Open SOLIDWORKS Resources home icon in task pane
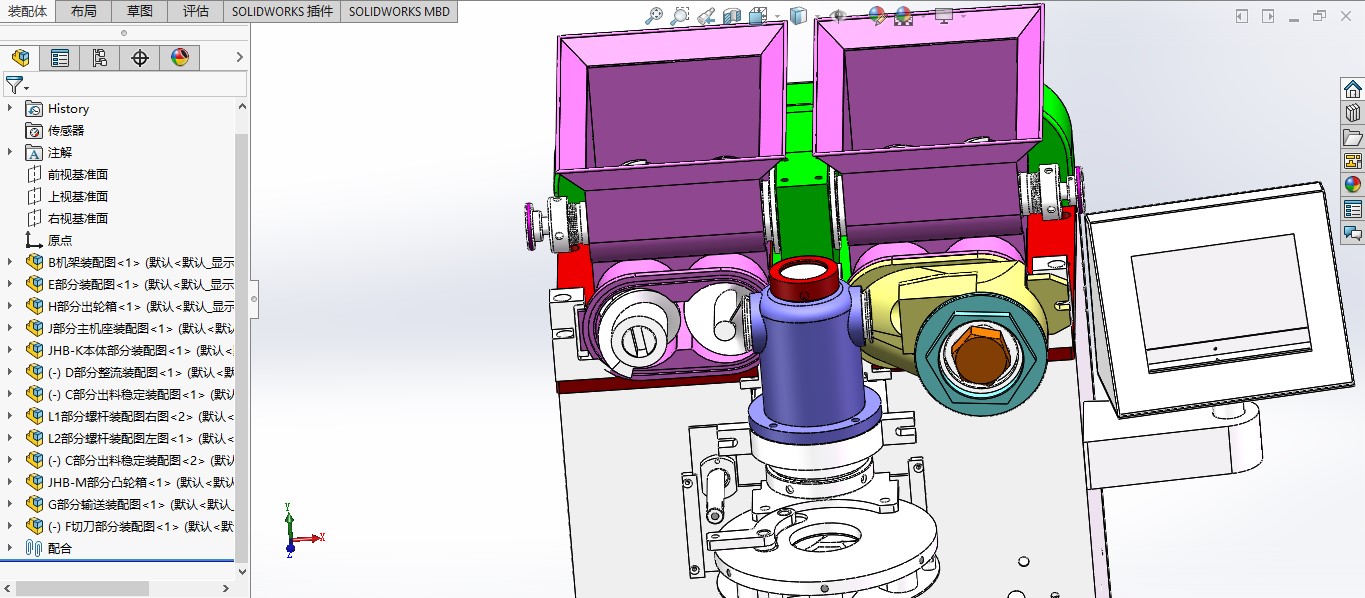 (1353, 89)
